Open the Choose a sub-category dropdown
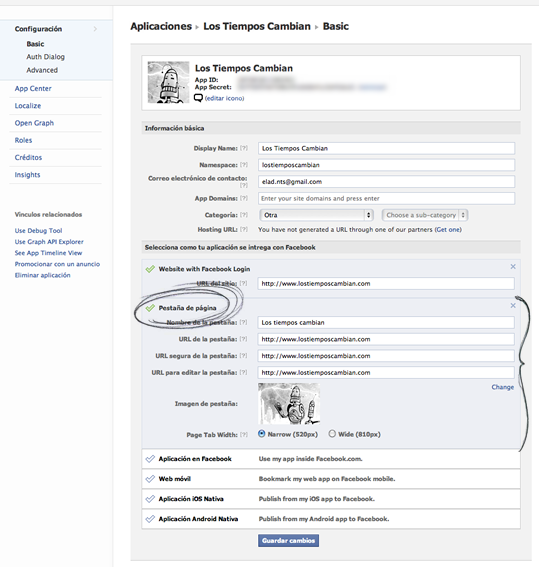 pyautogui.click(x=425, y=215)
